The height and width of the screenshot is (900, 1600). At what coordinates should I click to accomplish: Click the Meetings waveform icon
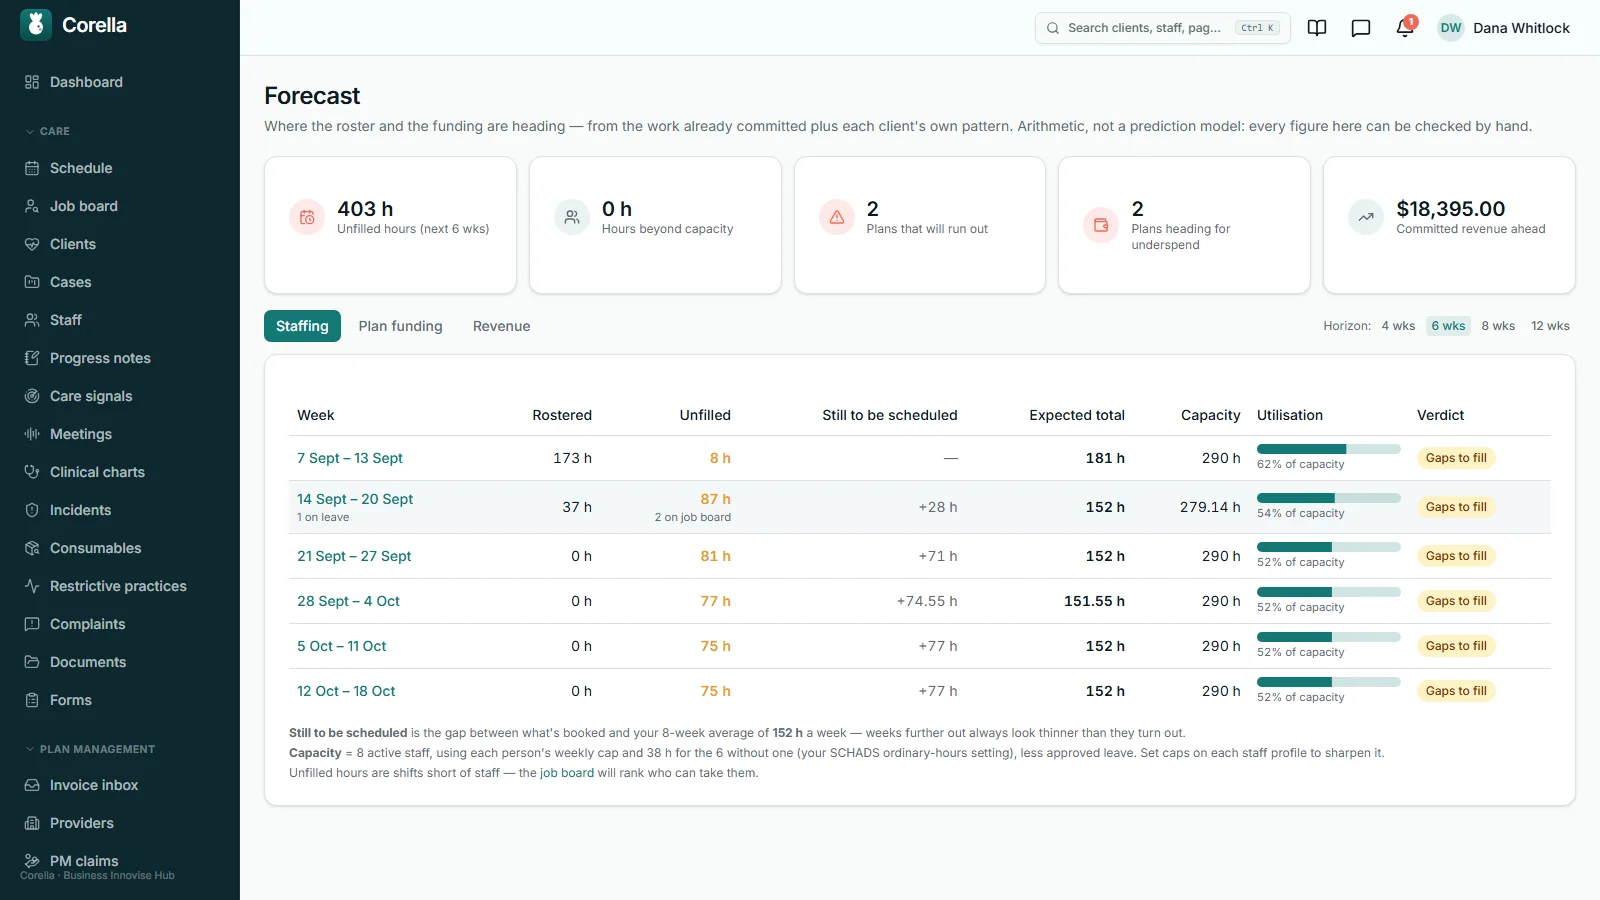[32, 434]
